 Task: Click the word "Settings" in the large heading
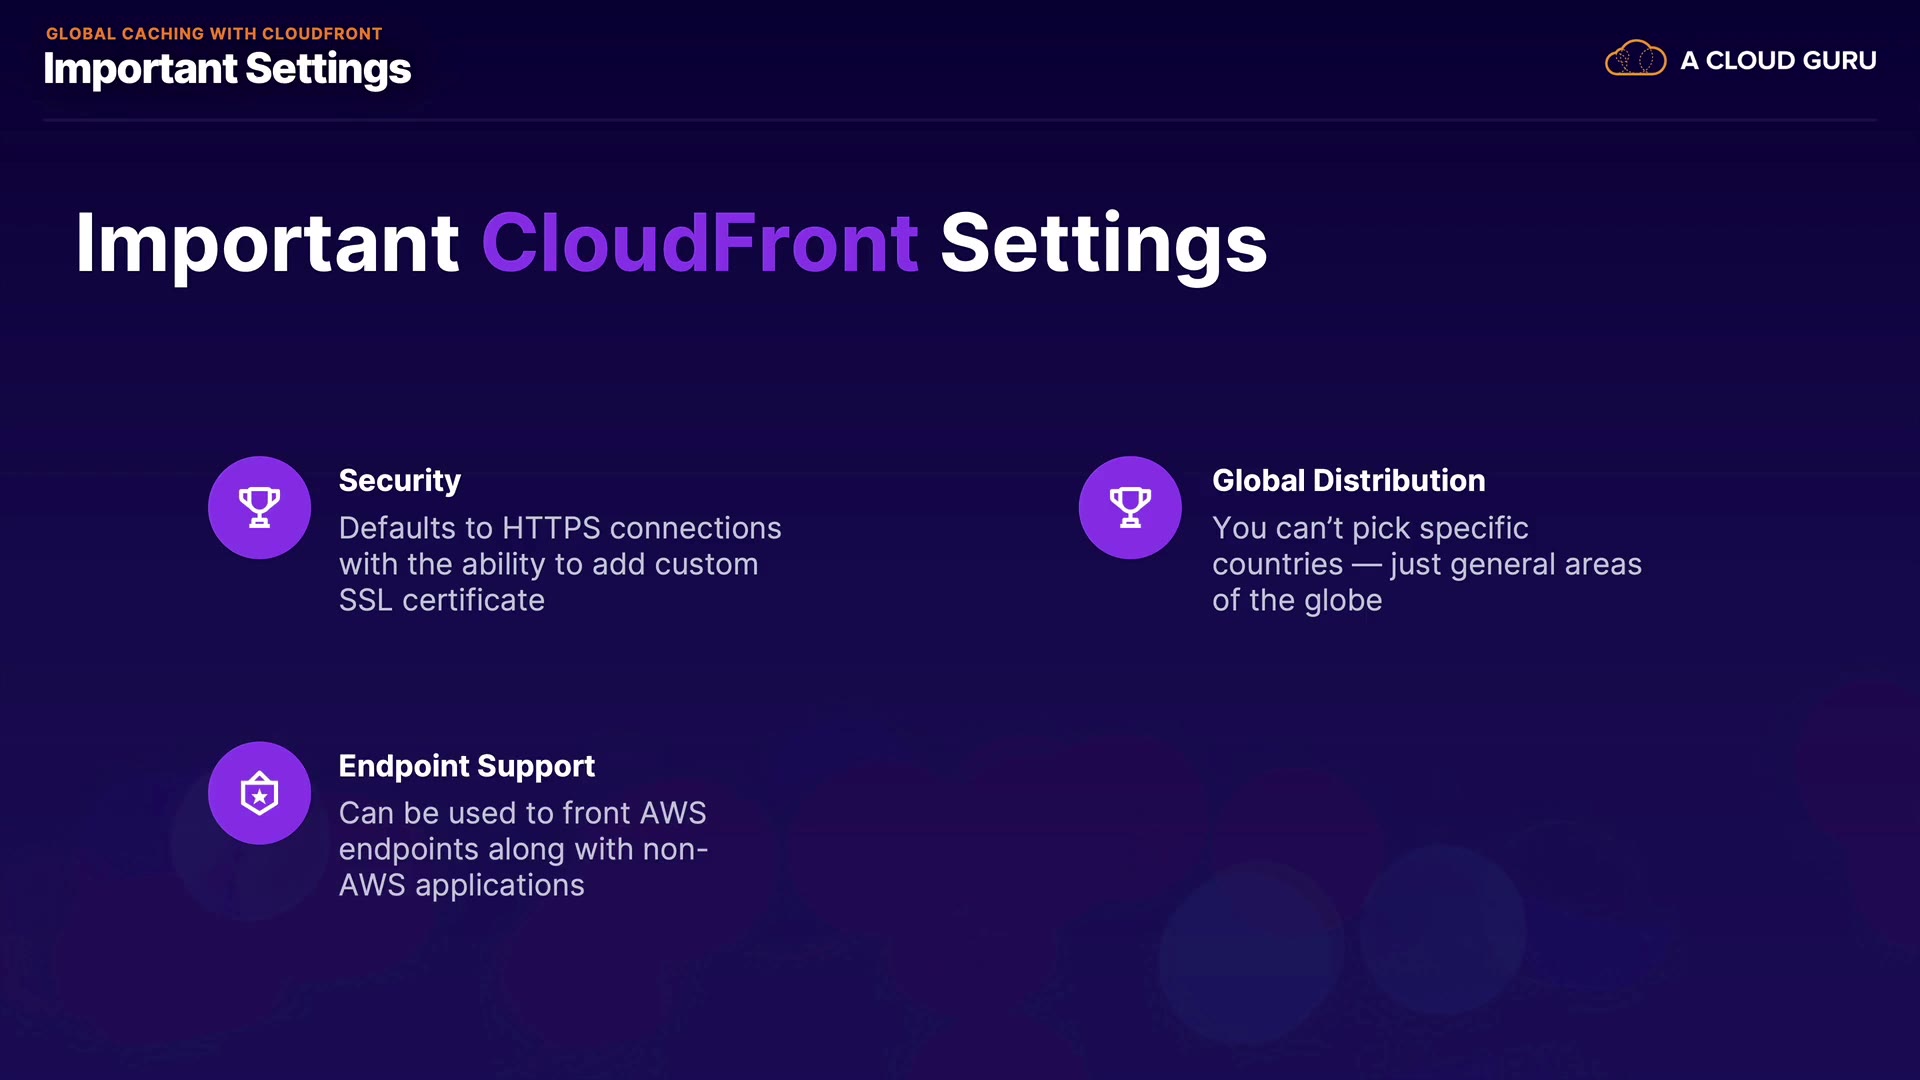click(x=1104, y=243)
